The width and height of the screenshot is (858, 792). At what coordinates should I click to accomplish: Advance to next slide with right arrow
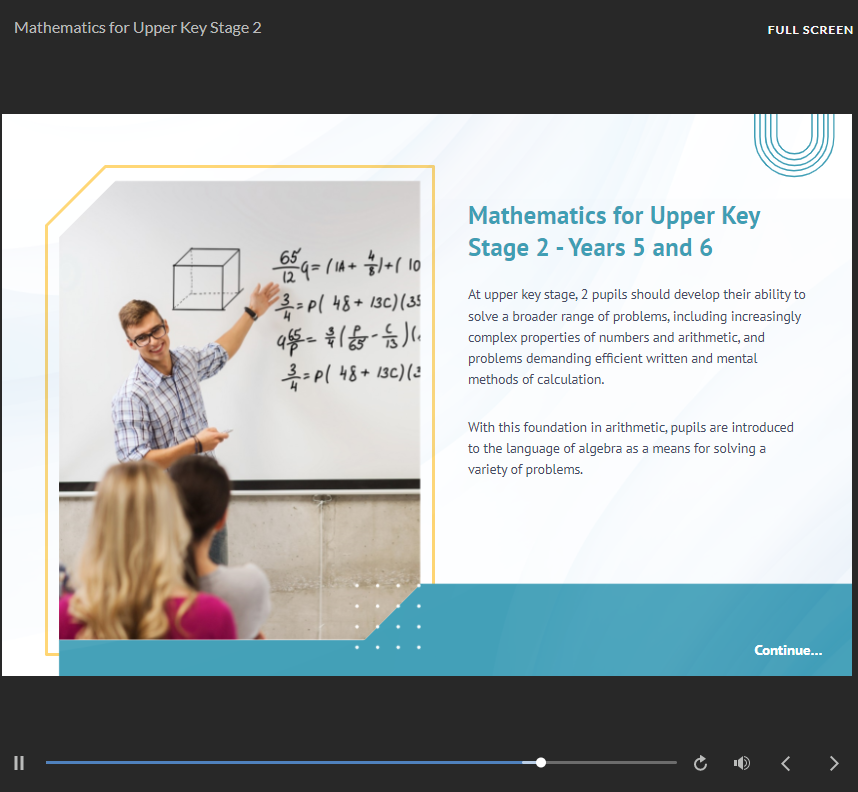tap(834, 763)
